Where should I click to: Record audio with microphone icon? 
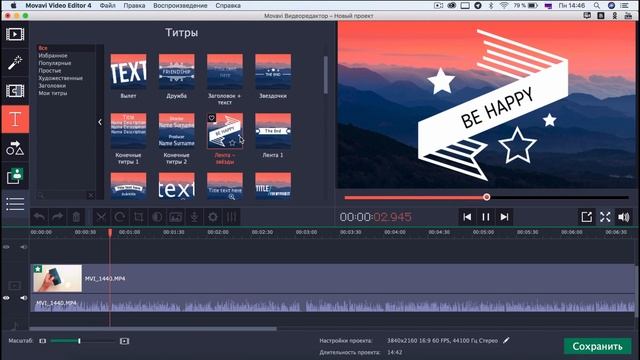pos(194,217)
